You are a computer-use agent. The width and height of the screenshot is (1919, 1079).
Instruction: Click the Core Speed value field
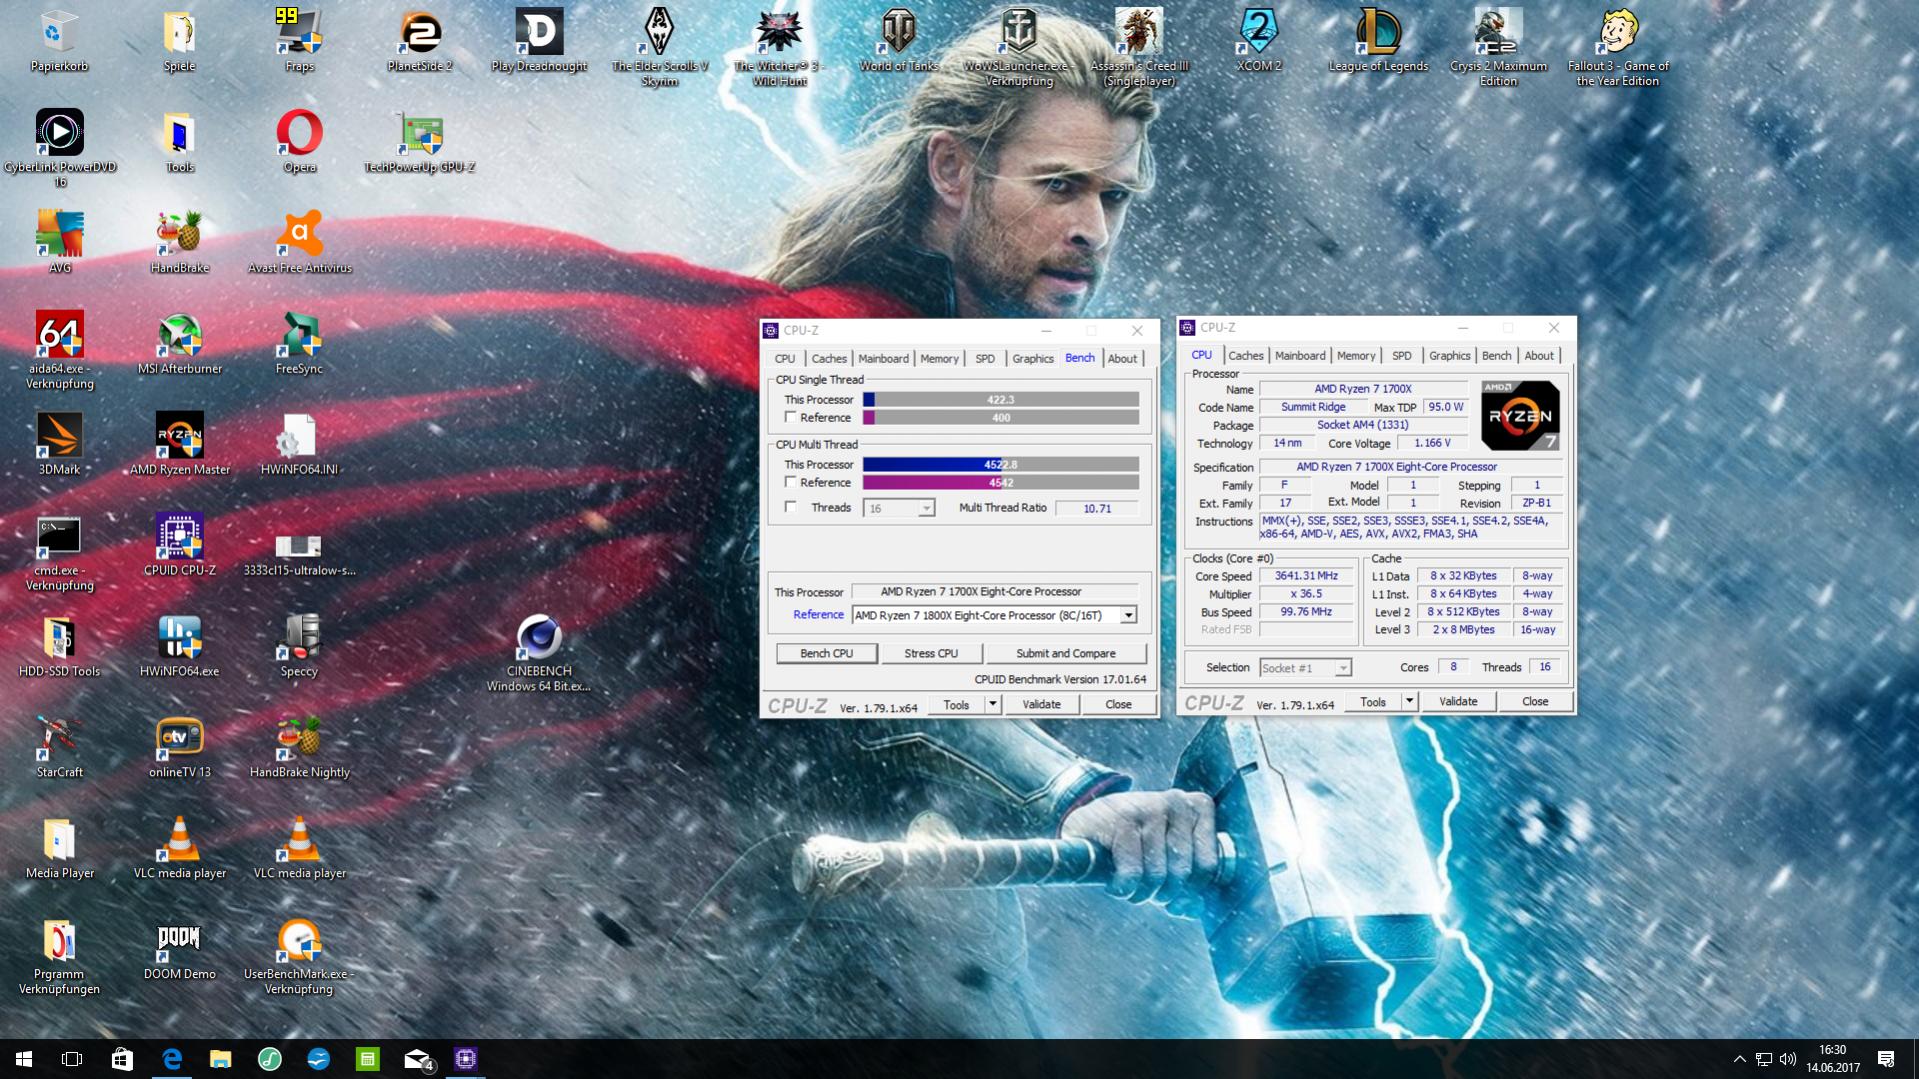(1306, 576)
